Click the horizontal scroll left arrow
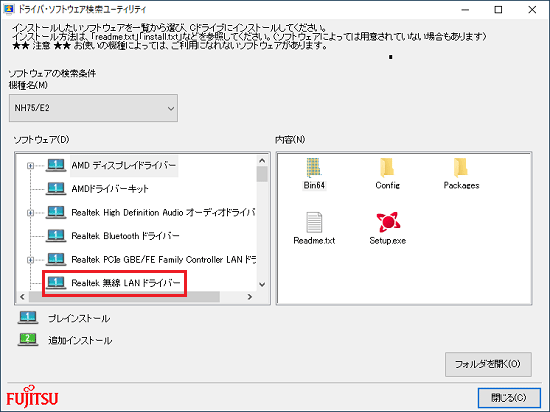 pos(22,297)
